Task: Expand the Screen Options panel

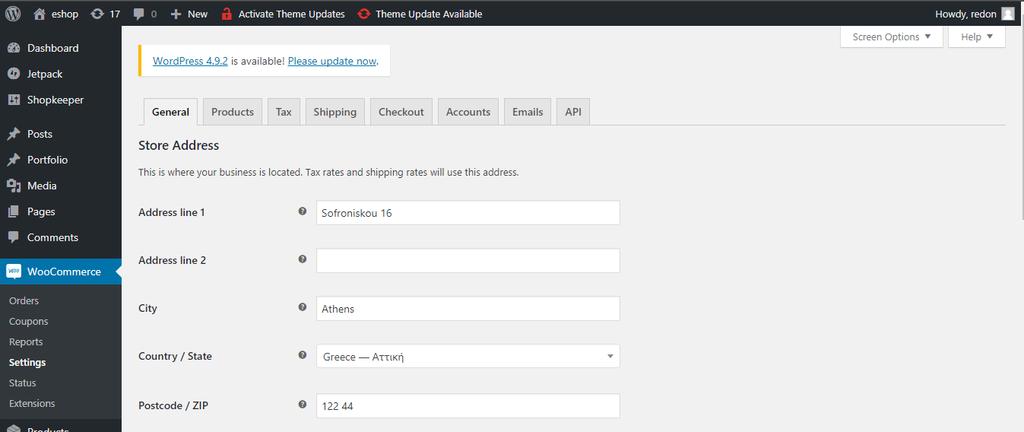Action: coord(891,37)
